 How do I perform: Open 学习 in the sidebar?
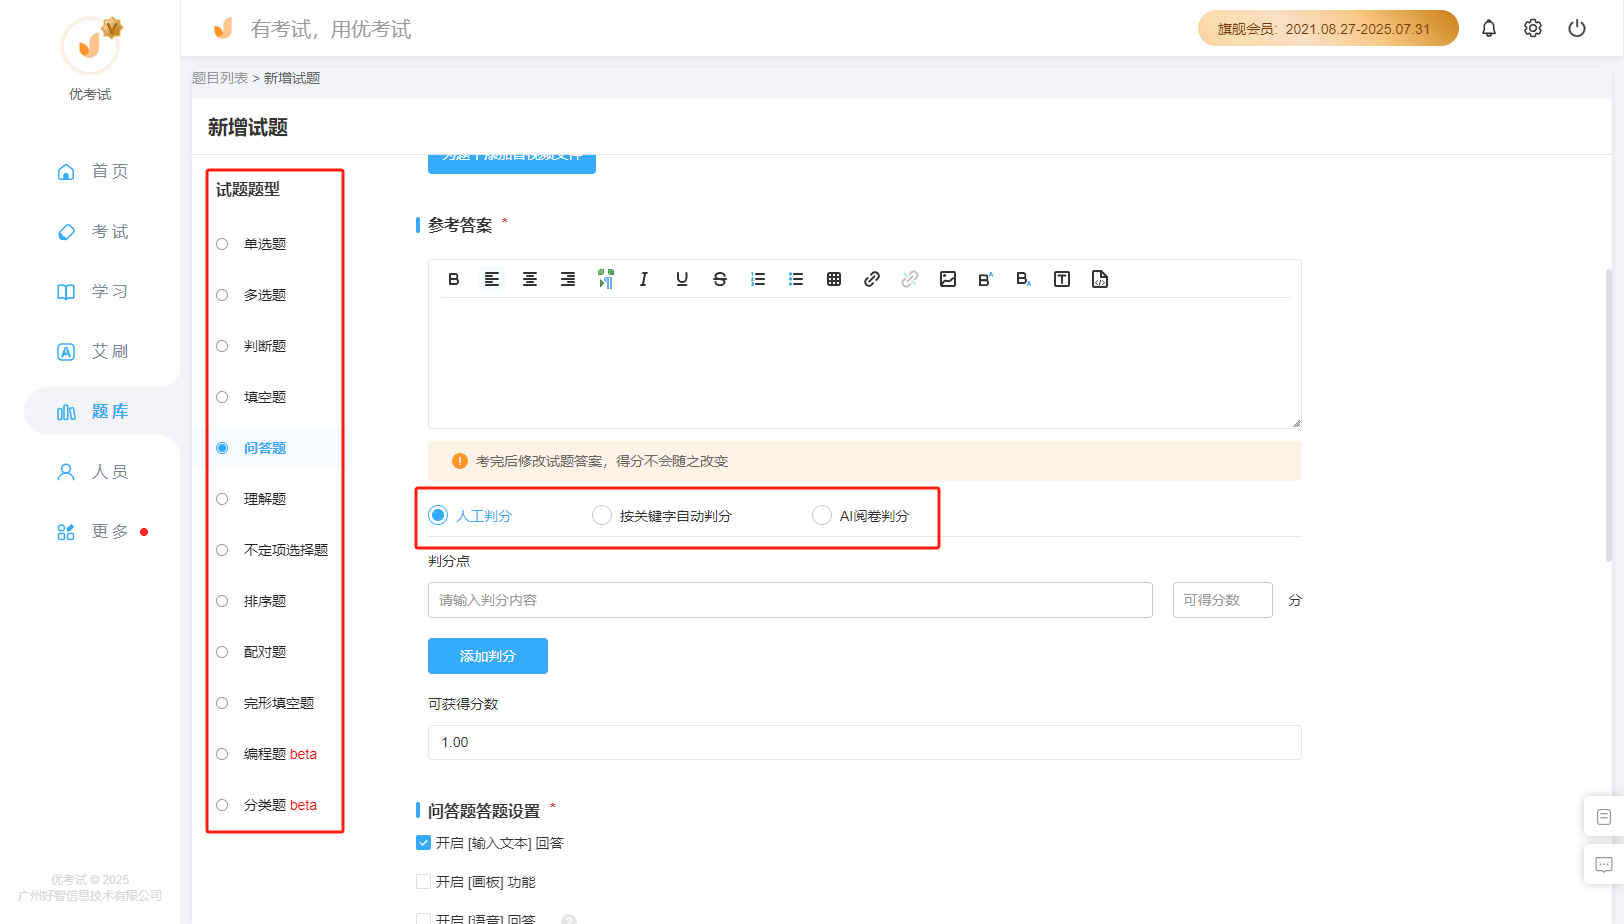click(x=93, y=291)
